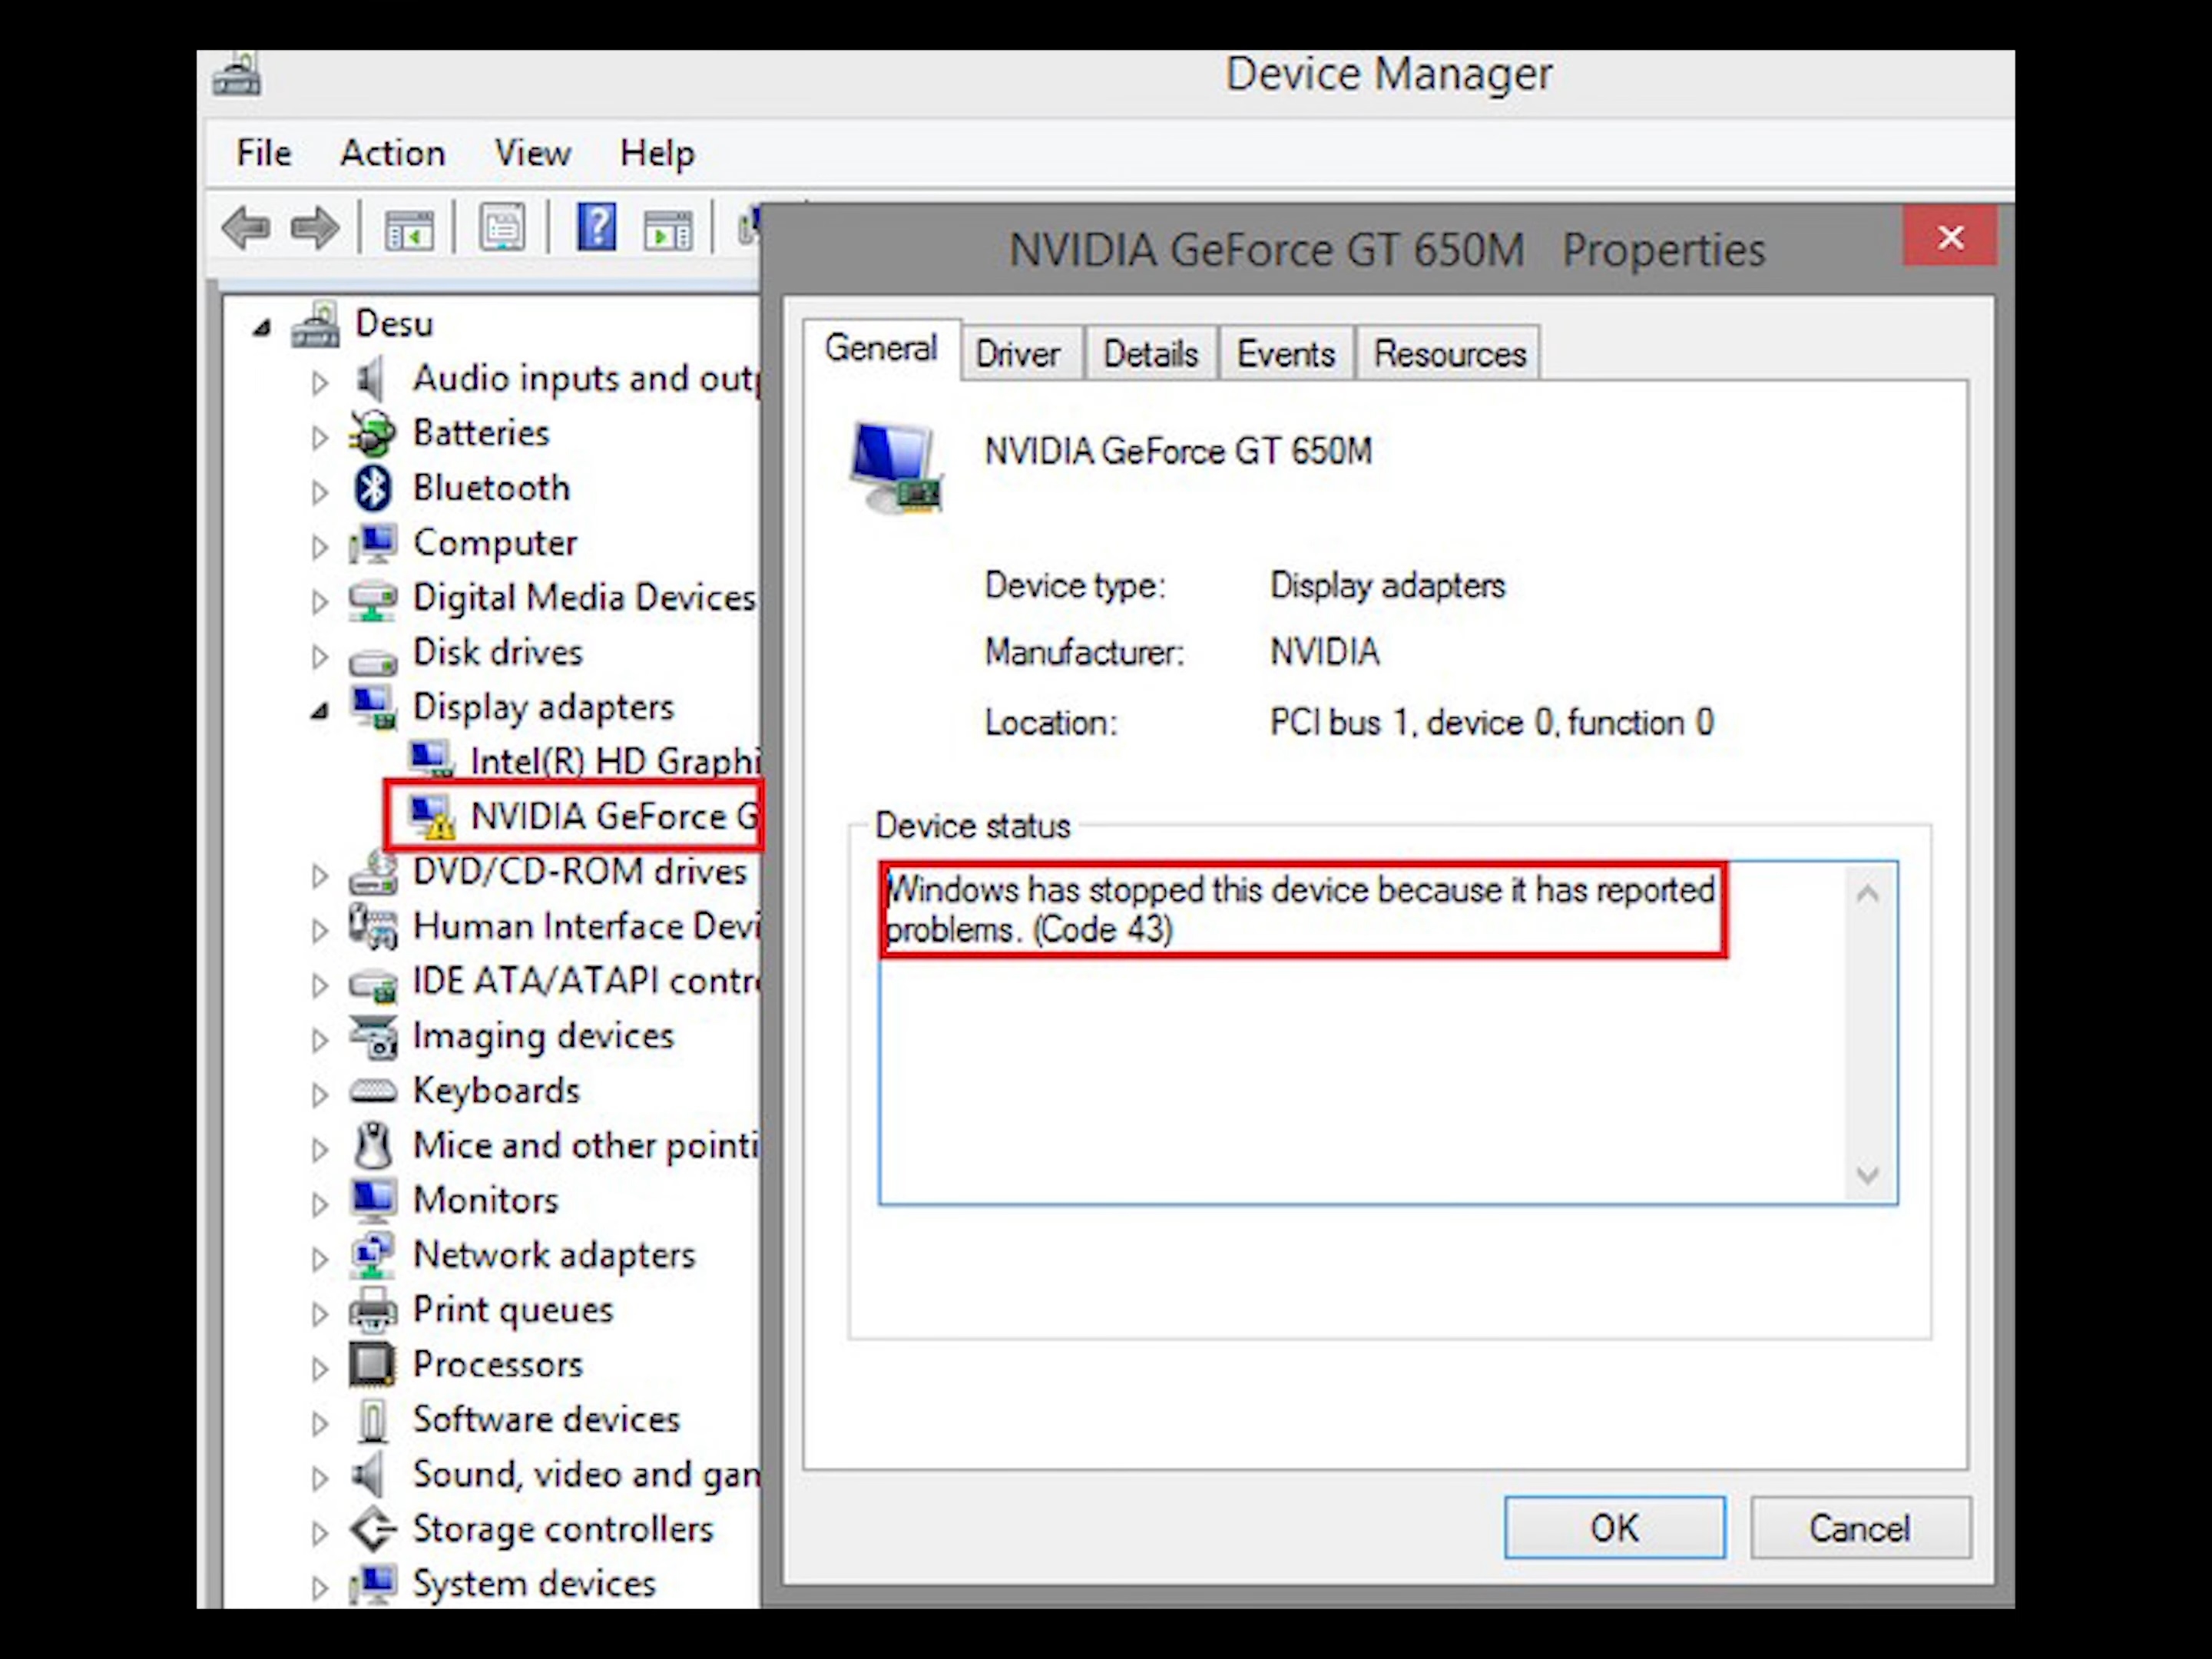Click the Desu computer icon
This screenshot has height=1659, width=2212.
pyautogui.click(x=316, y=324)
